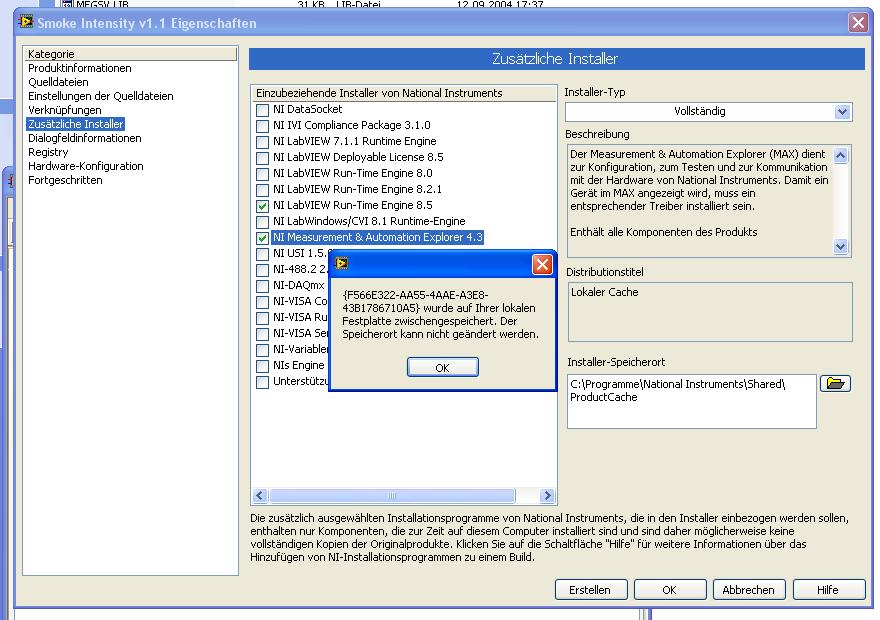
Task: Enable NI LabVIEW Run-Time Engine 8.0 checkbox
Action: 262,174
